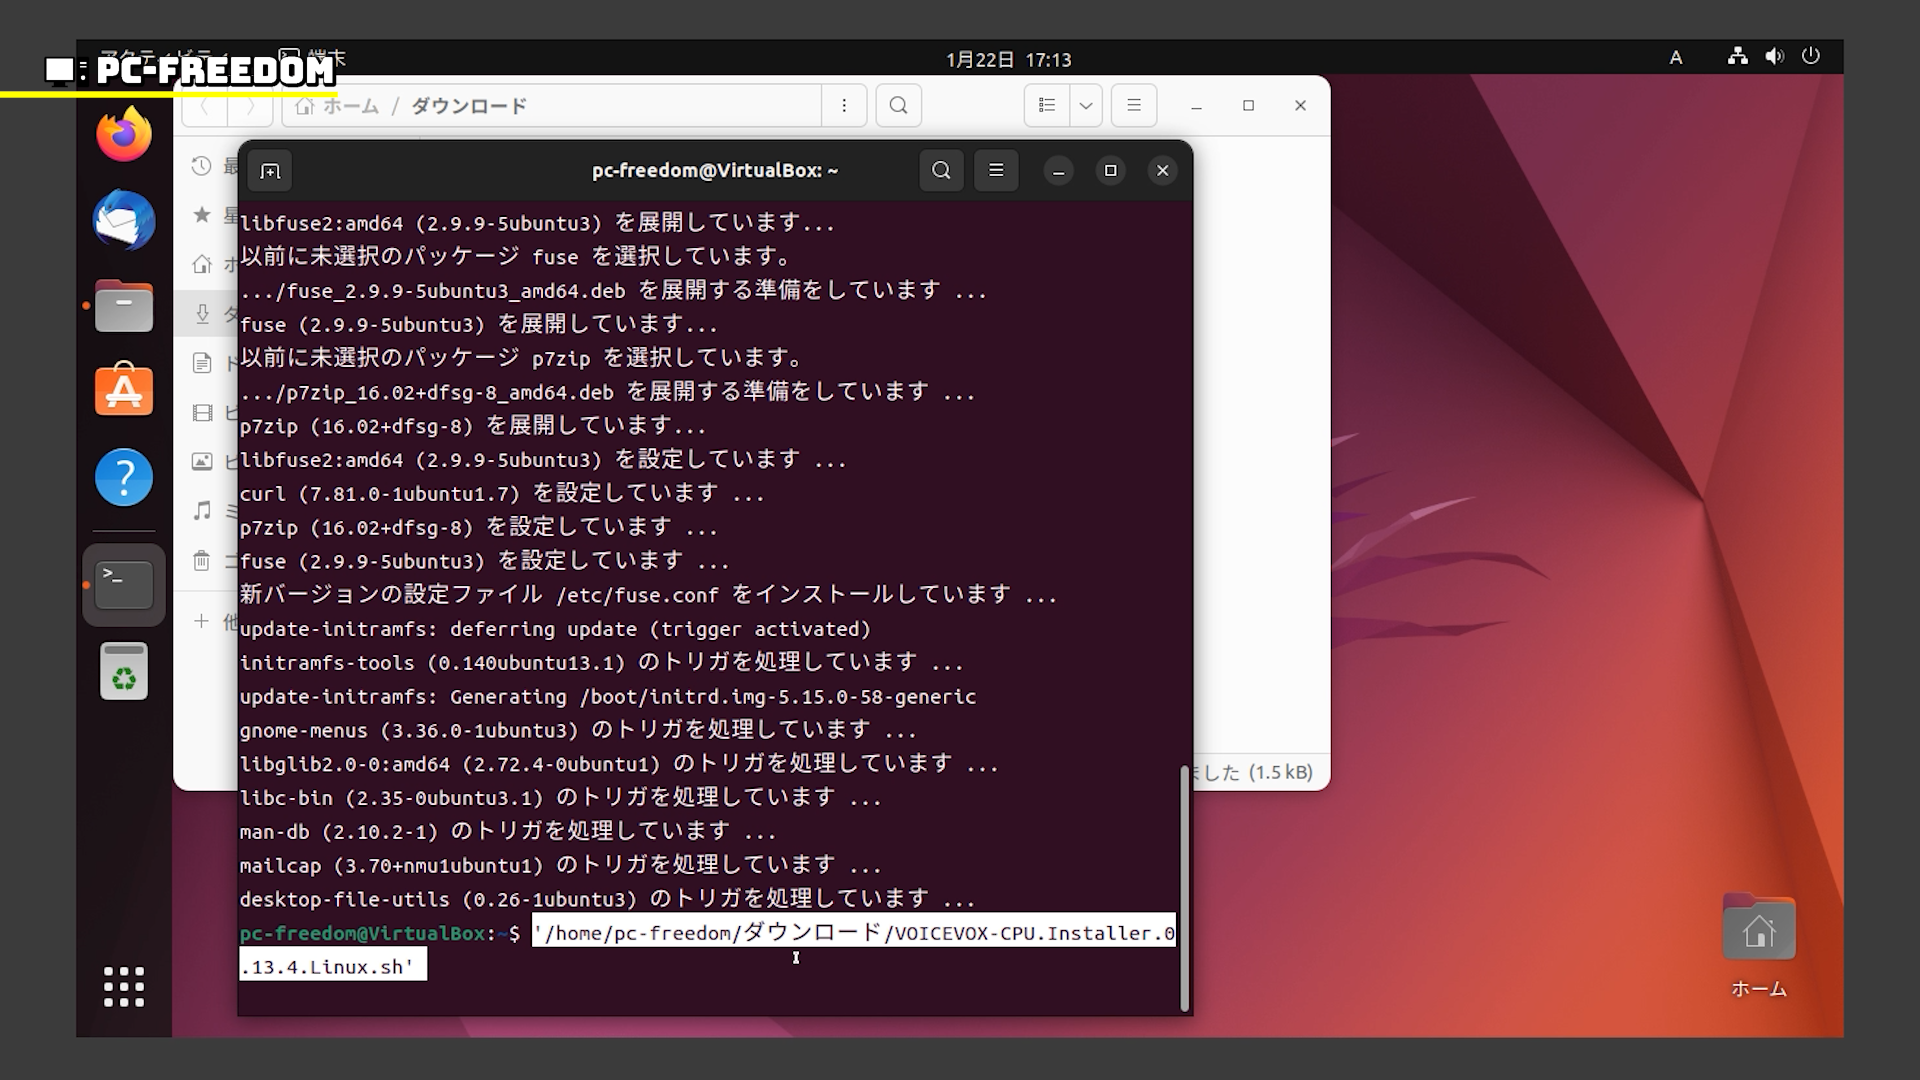Open new tab in terminal

tap(270, 171)
